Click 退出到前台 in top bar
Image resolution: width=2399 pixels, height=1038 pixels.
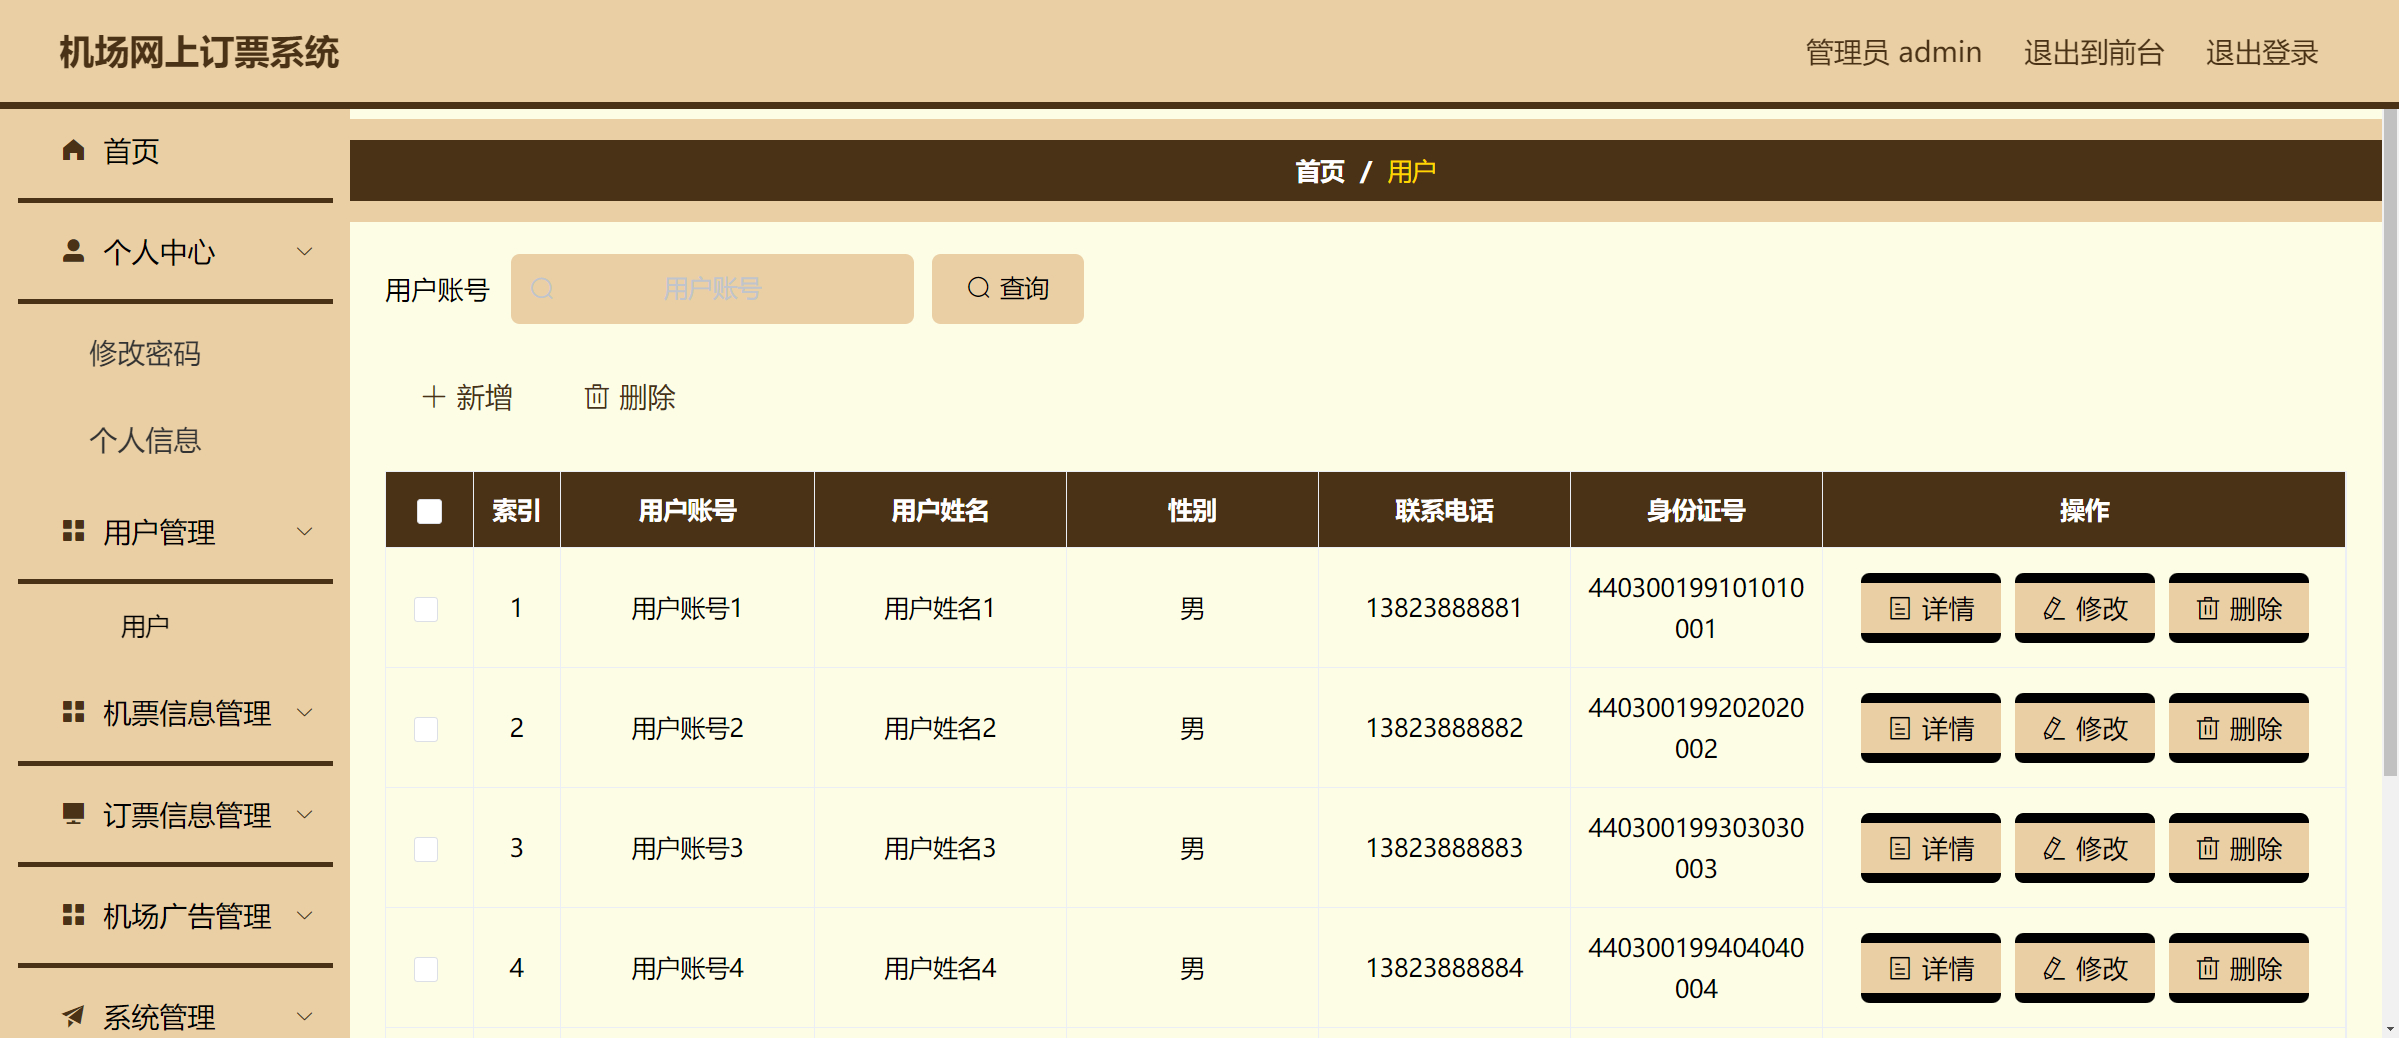(2094, 52)
